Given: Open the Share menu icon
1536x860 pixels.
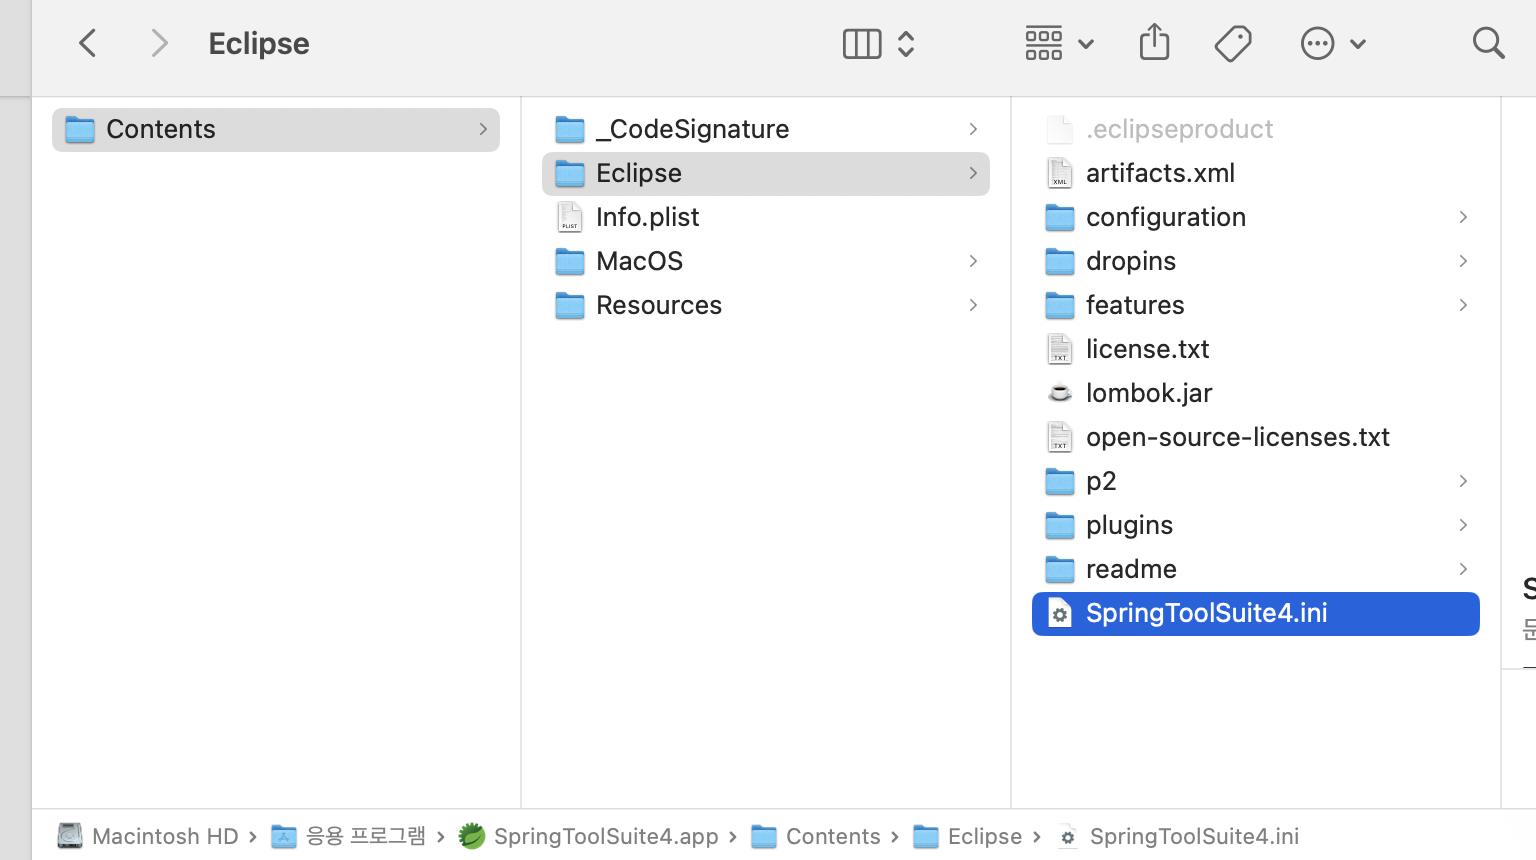Looking at the screenshot, I should coord(1154,43).
